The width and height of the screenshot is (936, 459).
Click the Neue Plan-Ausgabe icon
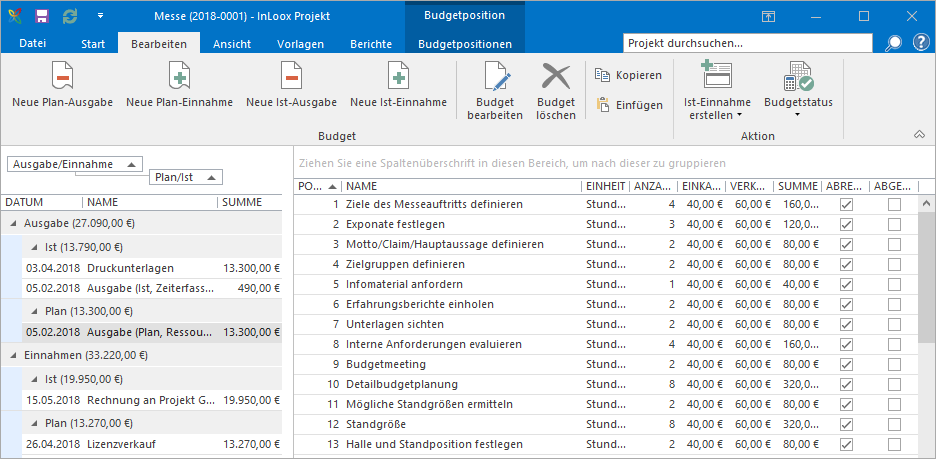coord(62,76)
